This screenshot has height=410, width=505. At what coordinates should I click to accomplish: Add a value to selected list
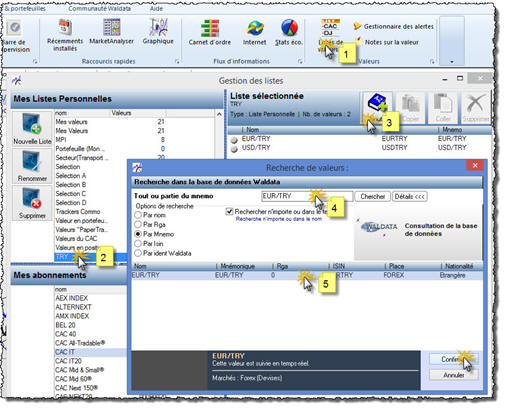(377, 107)
